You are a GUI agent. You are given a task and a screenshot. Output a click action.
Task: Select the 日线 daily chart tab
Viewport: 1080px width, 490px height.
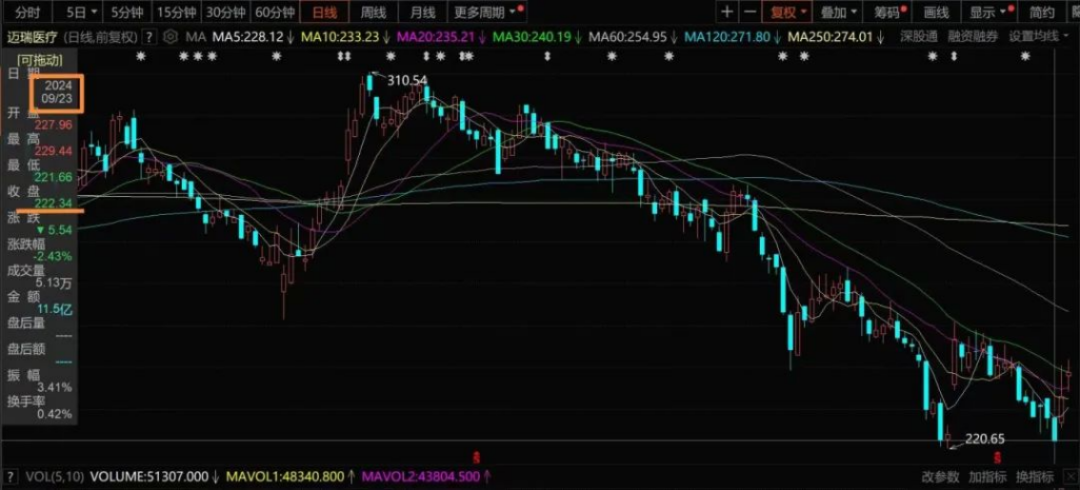pyautogui.click(x=324, y=12)
